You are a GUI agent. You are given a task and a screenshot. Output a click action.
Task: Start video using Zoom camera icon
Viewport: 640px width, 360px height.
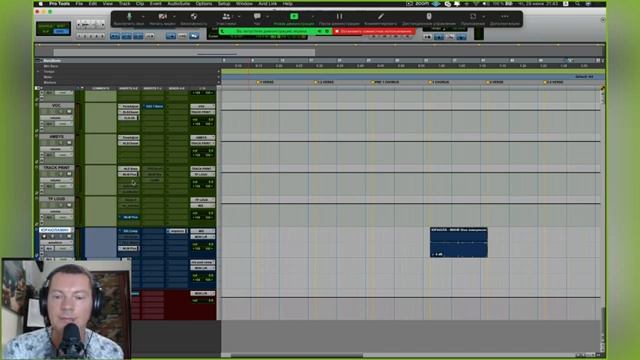pyautogui.click(x=162, y=17)
